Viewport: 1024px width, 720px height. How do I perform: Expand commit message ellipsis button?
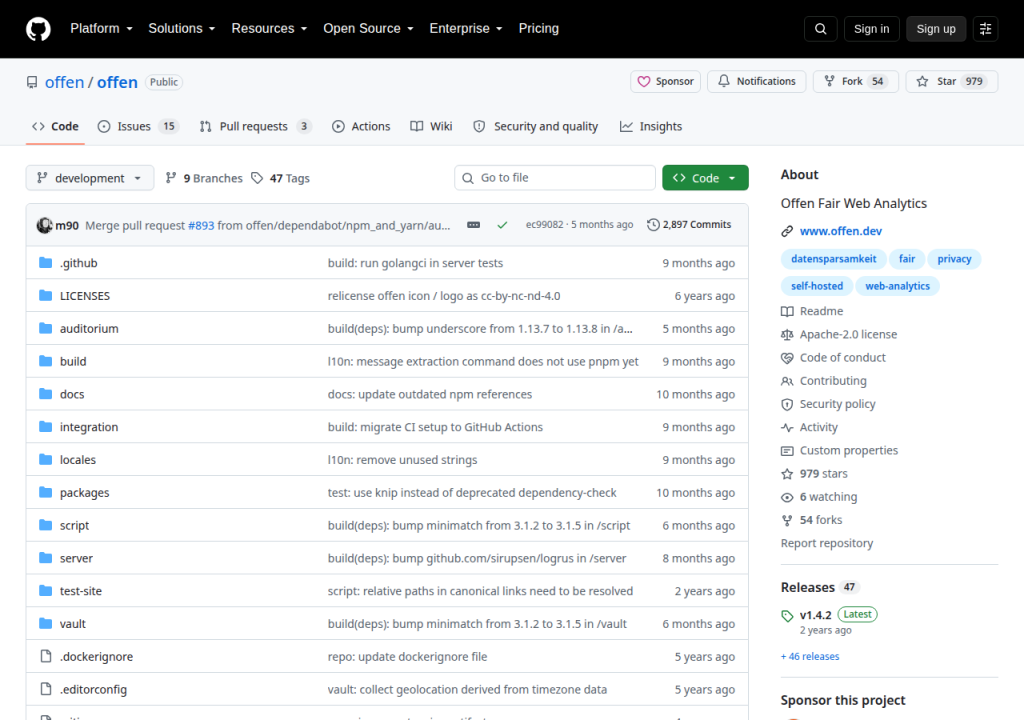click(x=473, y=225)
